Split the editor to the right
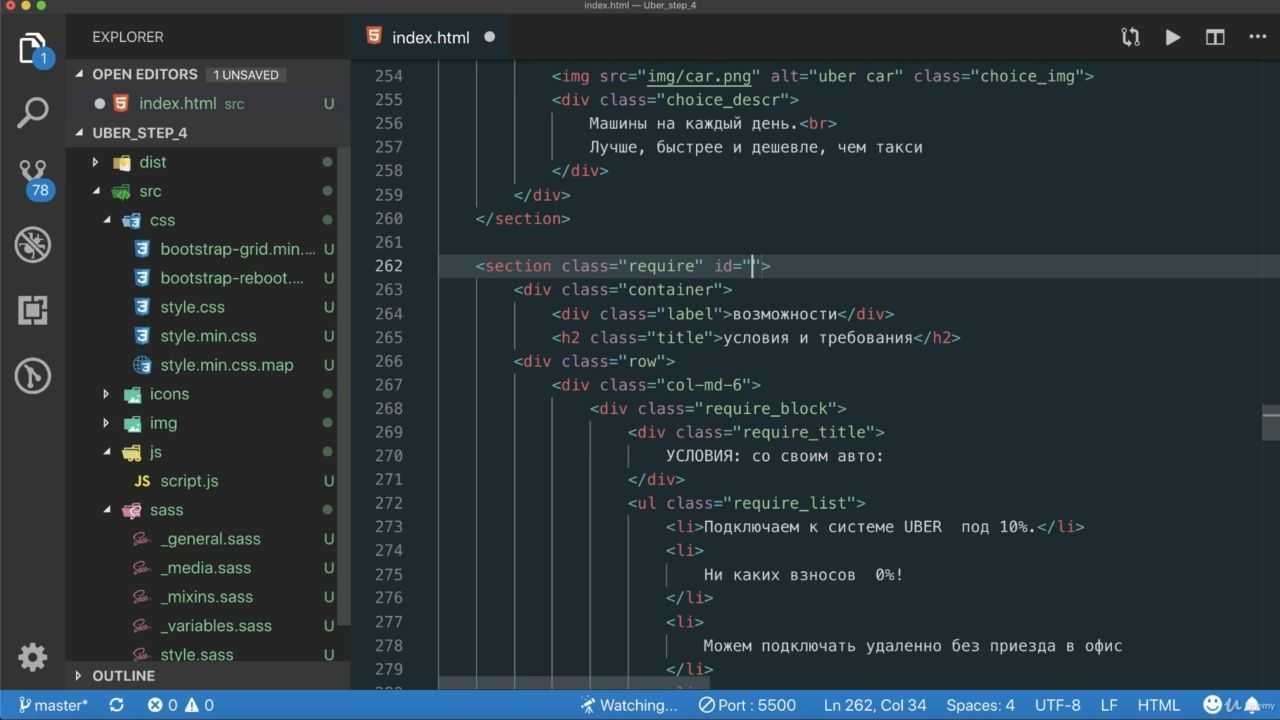1280x720 pixels. pos(1215,37)
